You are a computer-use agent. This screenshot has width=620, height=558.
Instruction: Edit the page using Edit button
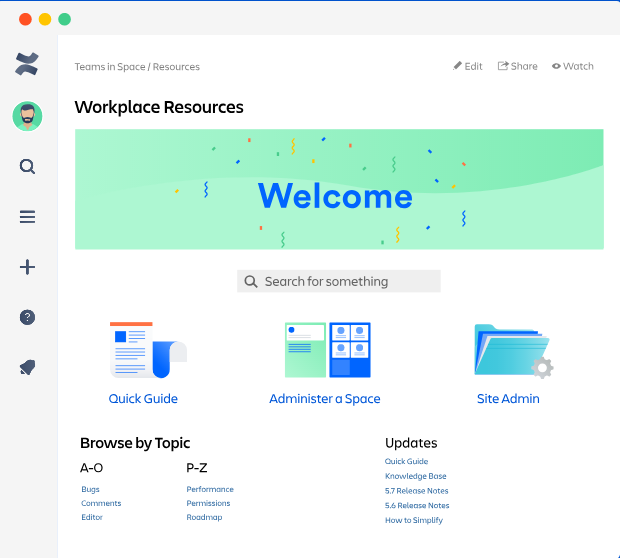pos(468,66)
